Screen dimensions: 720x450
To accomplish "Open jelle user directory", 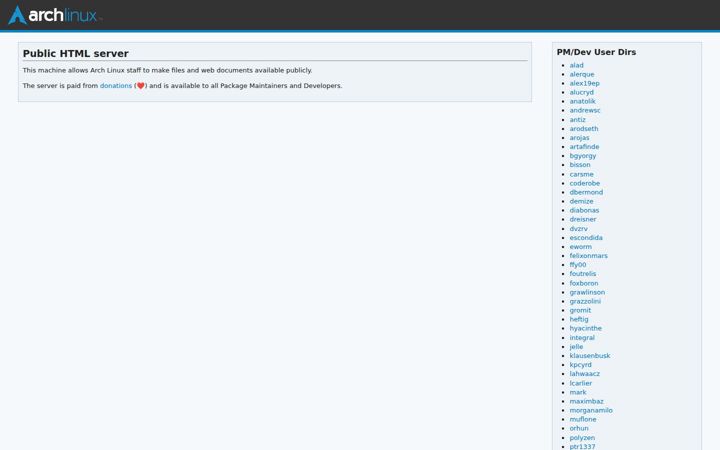I will tap(576, 347).
